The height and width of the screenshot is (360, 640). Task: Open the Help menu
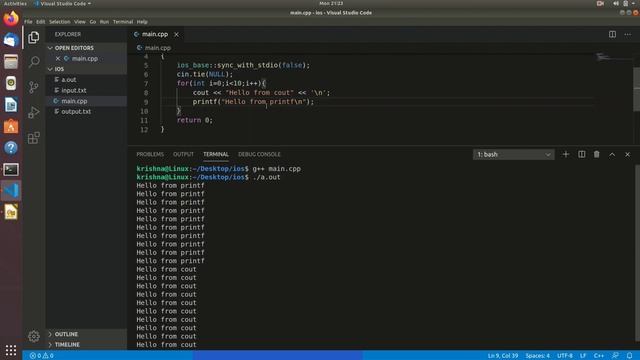(x=142, y=22)
